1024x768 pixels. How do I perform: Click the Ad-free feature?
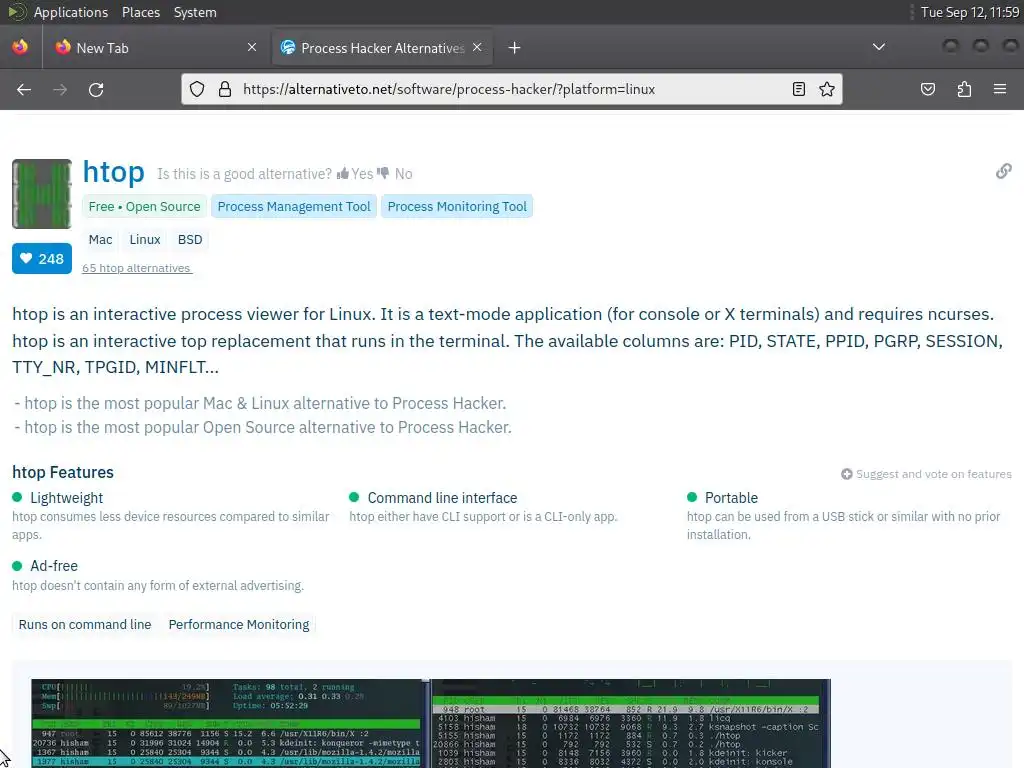54,566
